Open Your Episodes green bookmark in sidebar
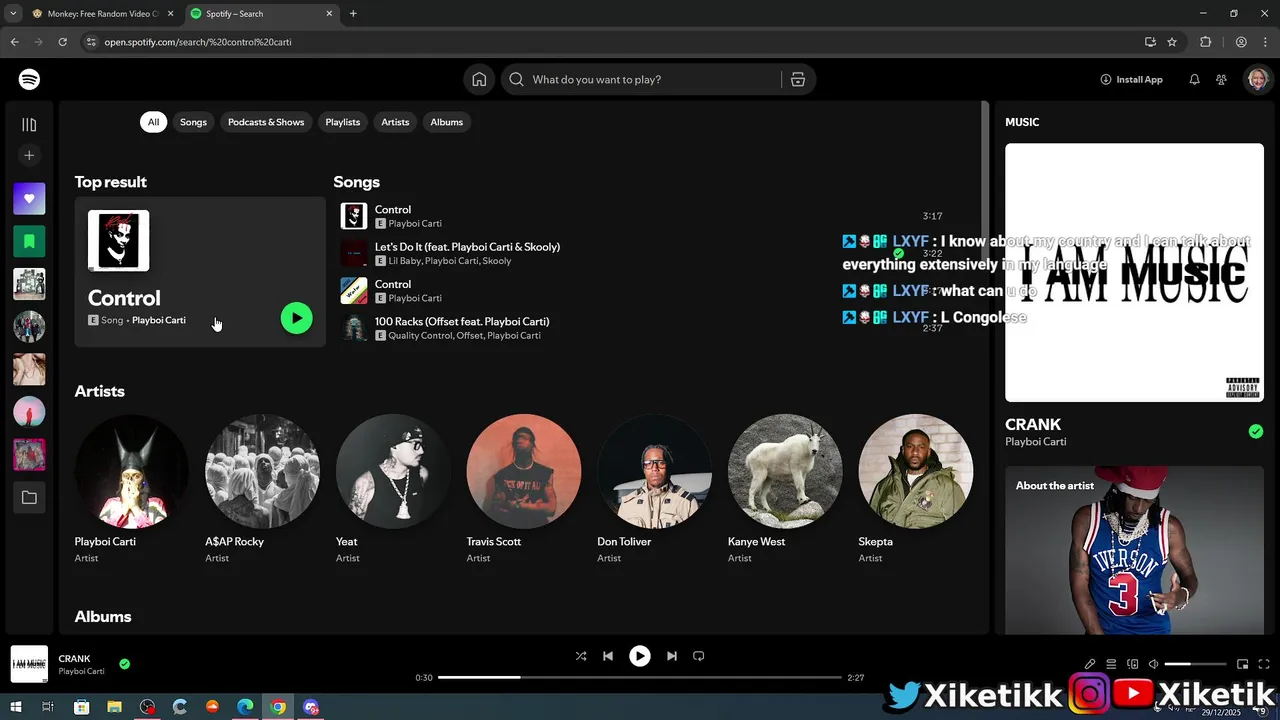This screenshot has width=1280, height=720. tap(29, 241)
